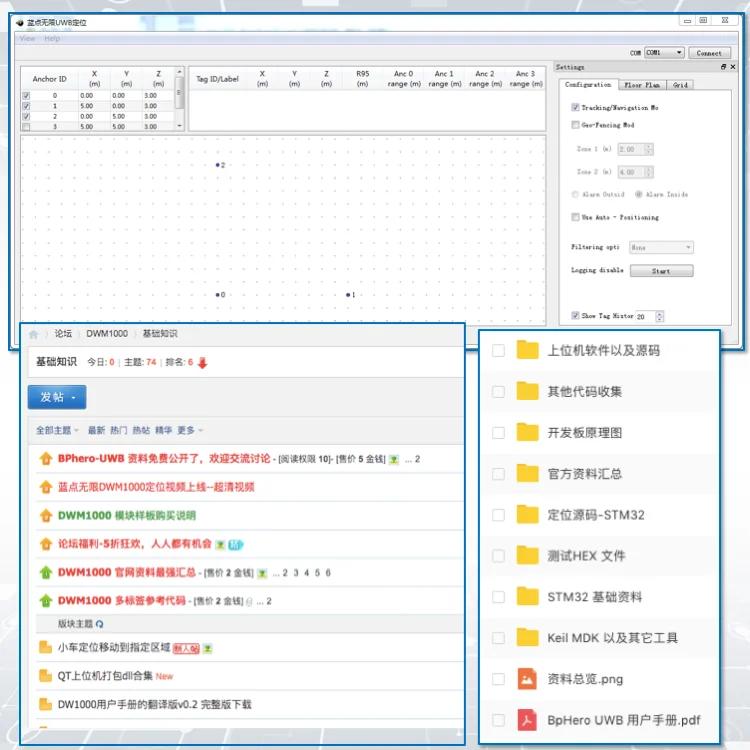750x750 pixels.
Task: Select the checkbox for BpHero UWB 用户手册.pdf
Action: click(498, 720)
